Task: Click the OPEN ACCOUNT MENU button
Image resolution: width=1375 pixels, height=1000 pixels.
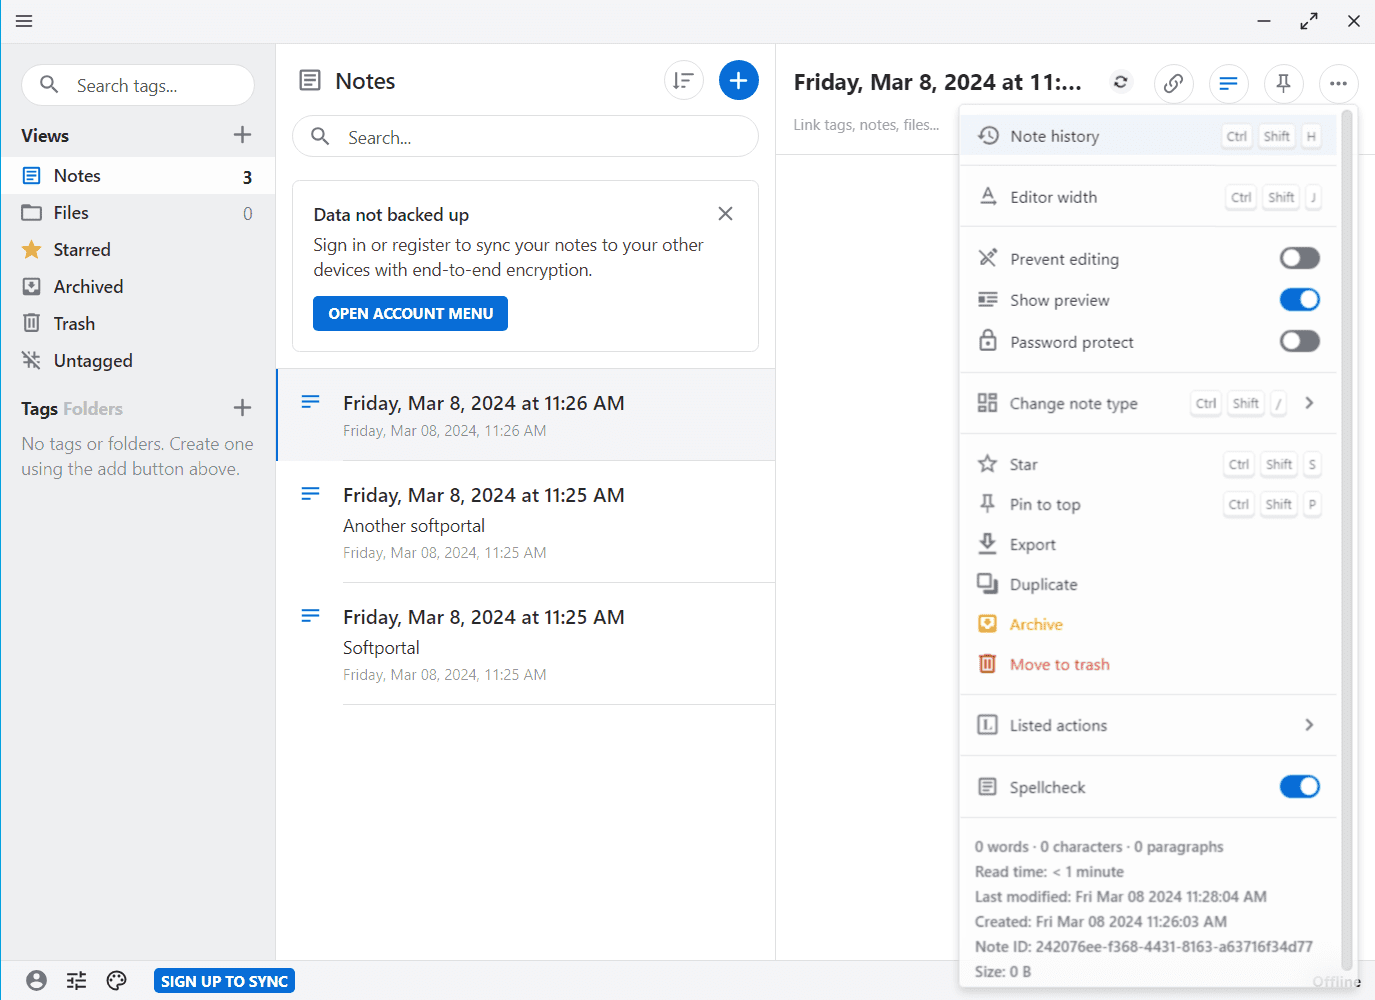Action: 410,314
